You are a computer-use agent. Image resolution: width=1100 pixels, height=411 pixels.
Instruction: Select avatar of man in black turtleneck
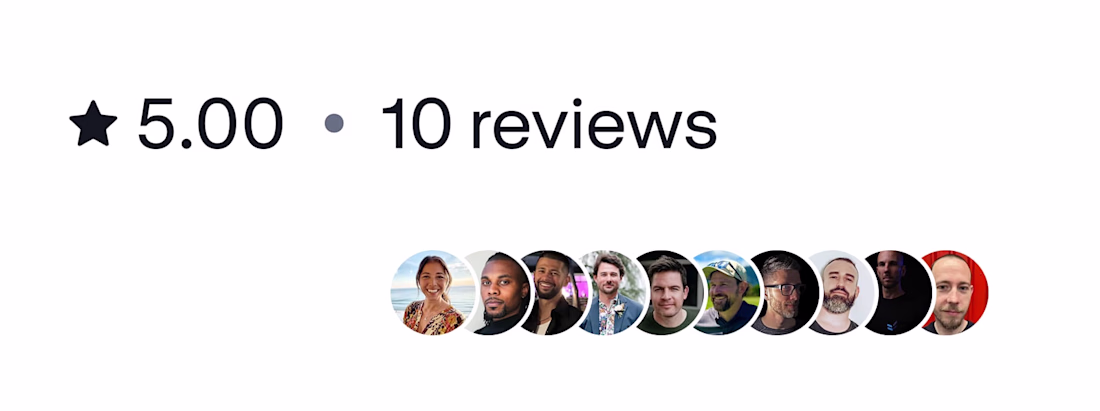[x=499, y=292]
